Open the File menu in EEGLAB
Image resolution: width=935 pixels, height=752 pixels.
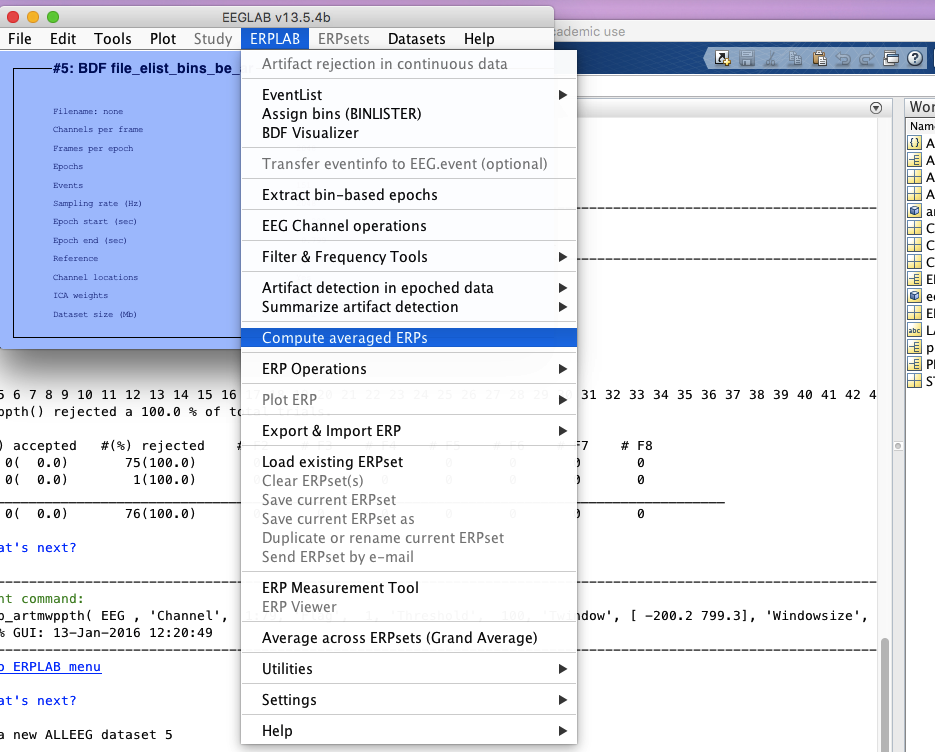(20, 39)
